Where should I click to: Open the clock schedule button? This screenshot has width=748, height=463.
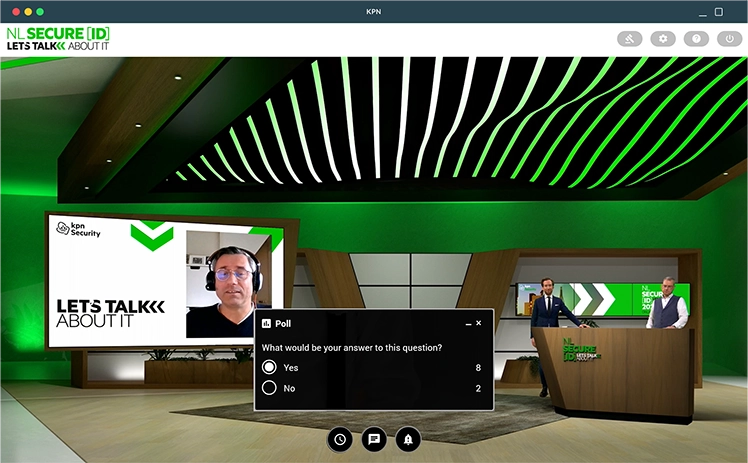click(x=340, y=439)
